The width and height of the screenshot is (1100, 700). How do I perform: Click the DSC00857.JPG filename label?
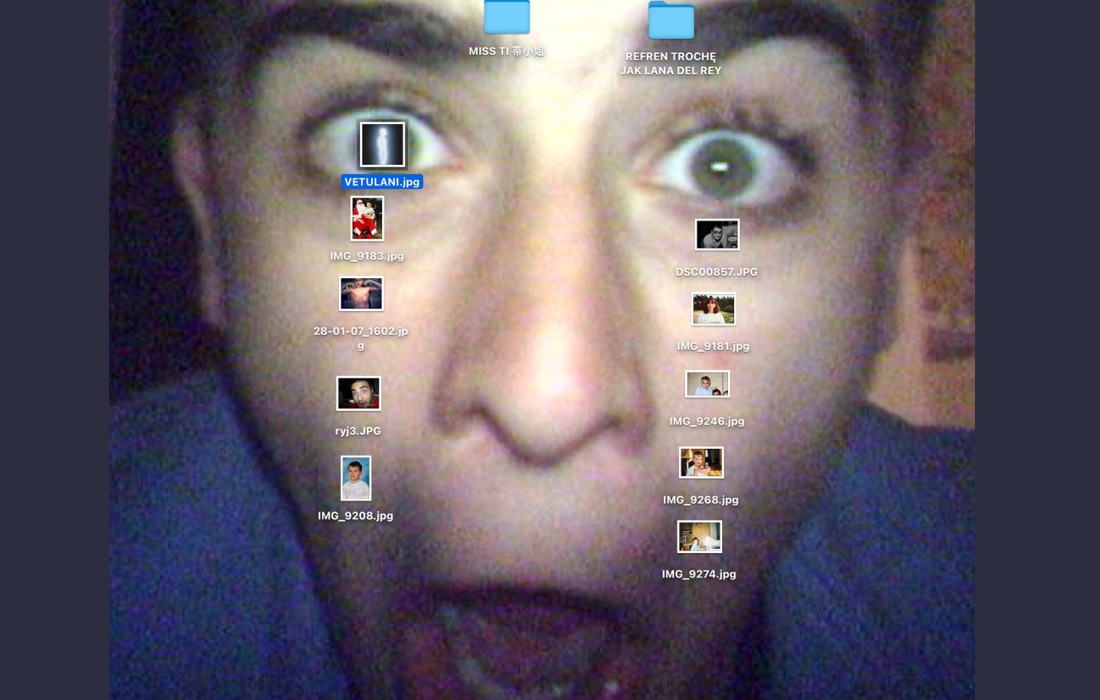pyautogui.click(x=716, y=272)
